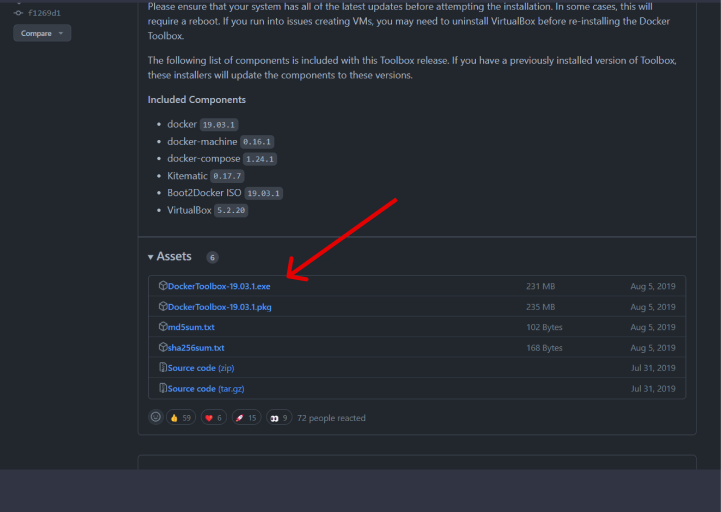Collapse the Assets section triangle
Image resolution: width=721 pixels, height=512 pixels.
click(x=150, y=257)
